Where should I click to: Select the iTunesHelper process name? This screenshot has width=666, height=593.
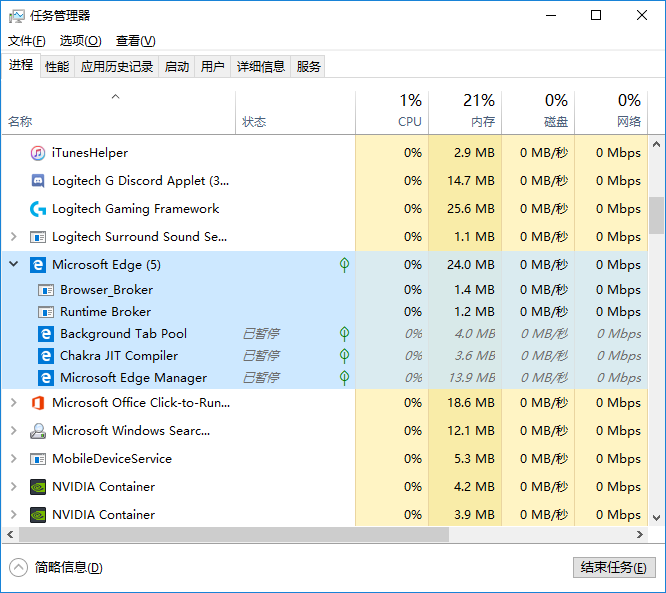[90, 153]
